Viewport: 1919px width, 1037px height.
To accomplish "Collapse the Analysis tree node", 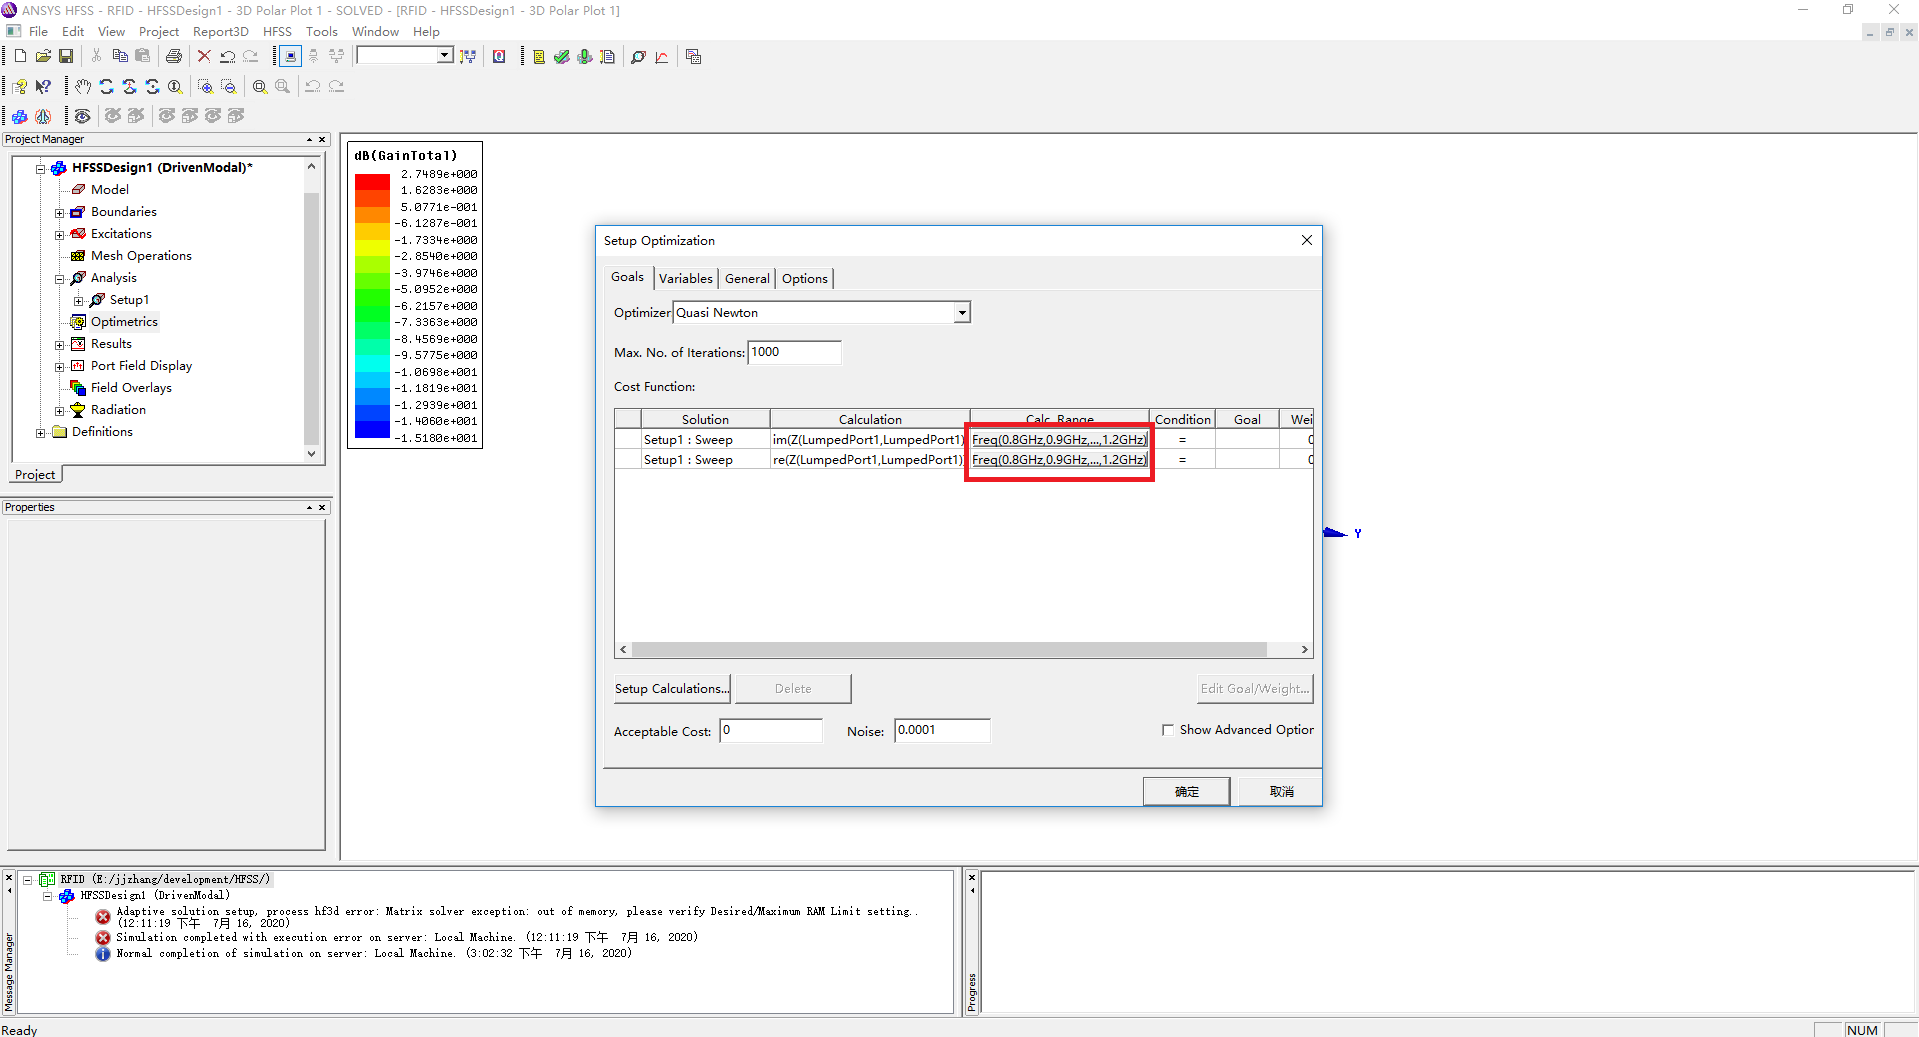I will pos(60,279).
